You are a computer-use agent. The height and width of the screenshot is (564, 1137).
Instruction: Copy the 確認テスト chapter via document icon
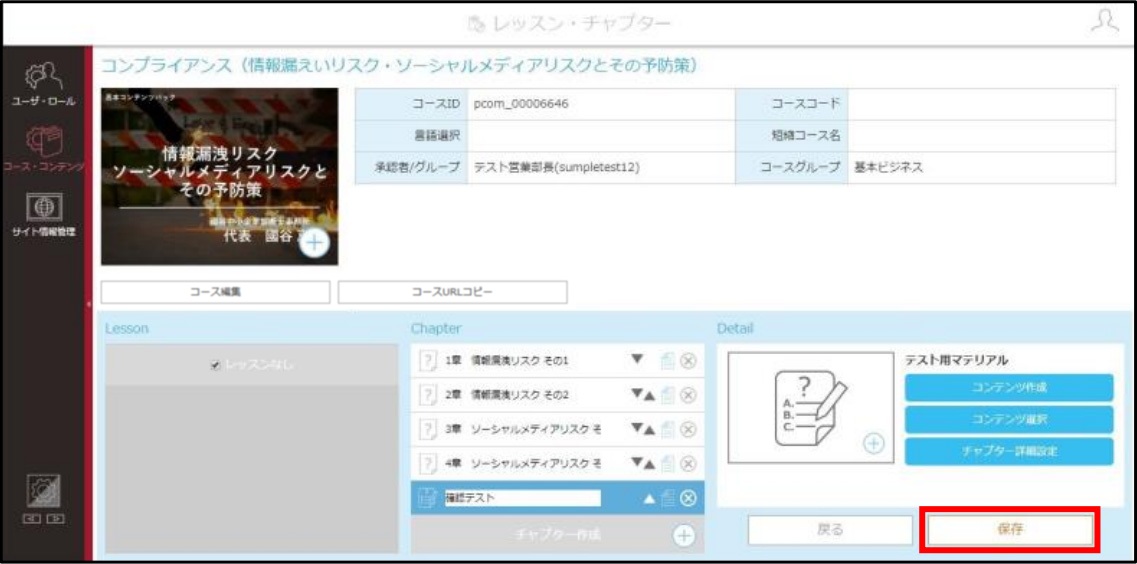tap(668, 497)
